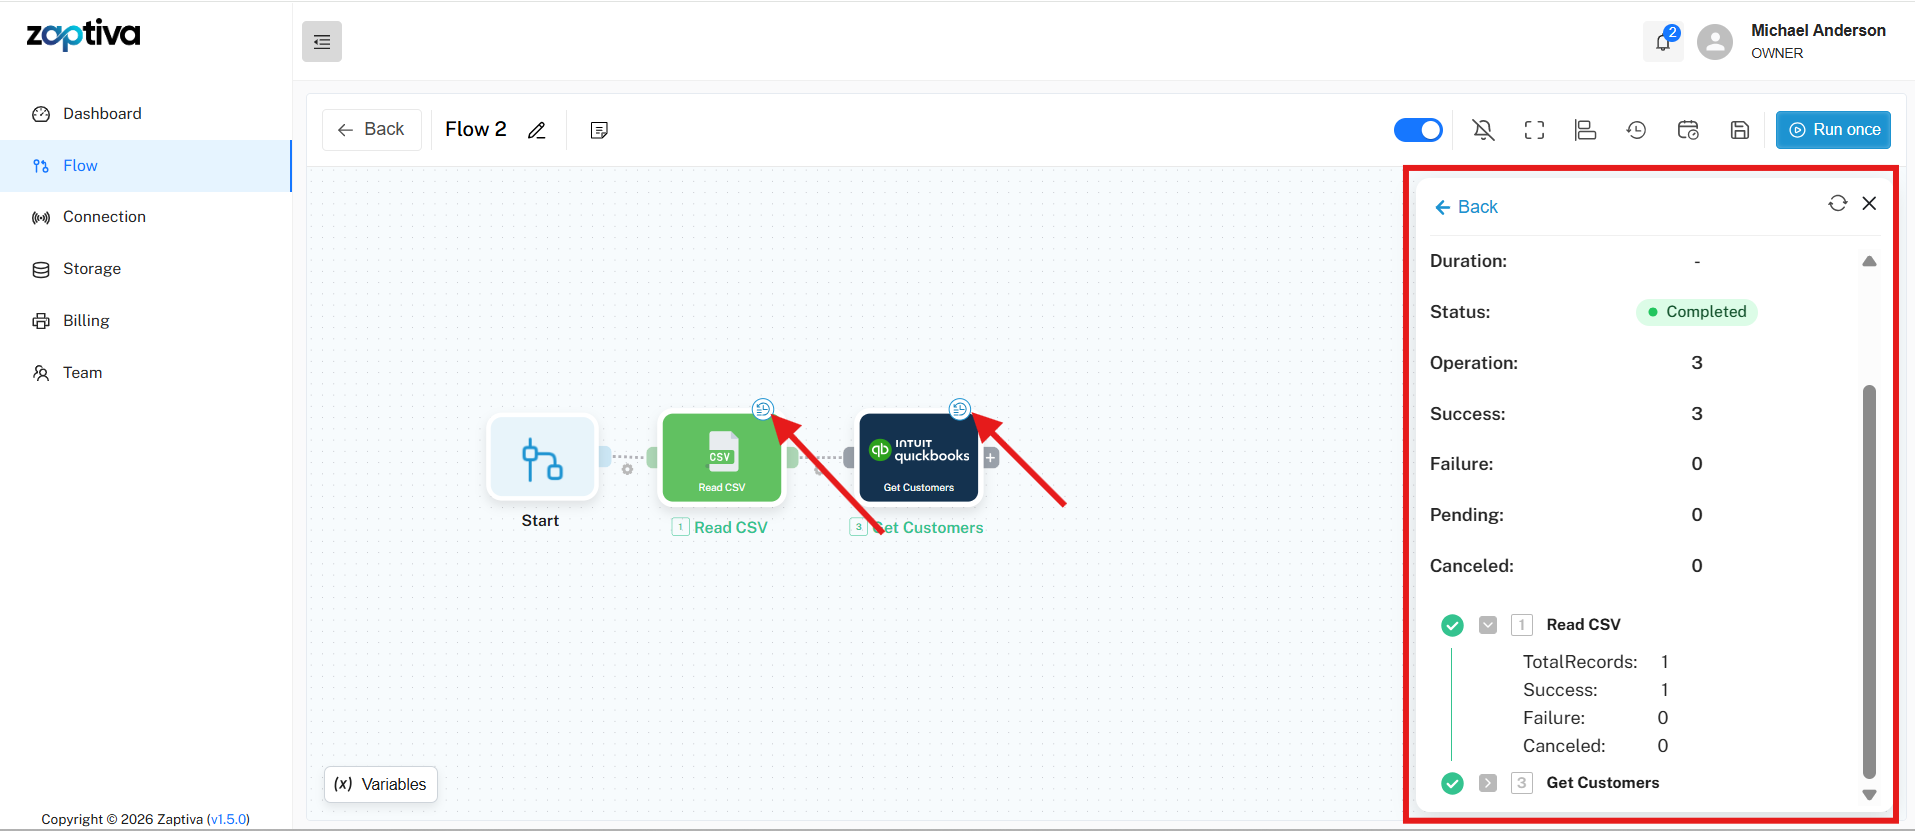1915x831 pixels.
Task: Open the Connection sidebar item
Action: [104, 217]
